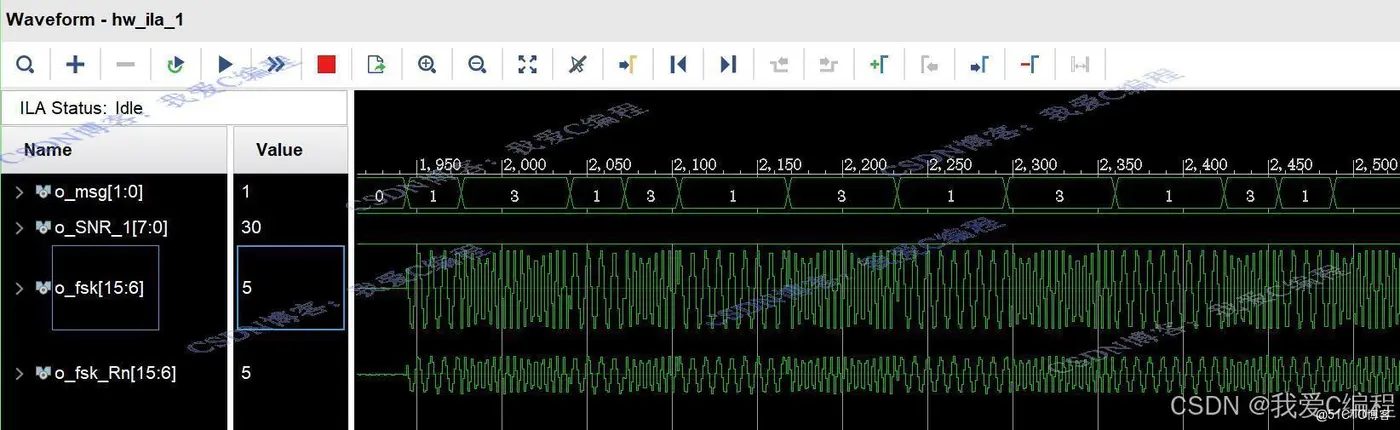
Task: Select the o_fsk[15:6] signal name
Action: pos(99,288)
